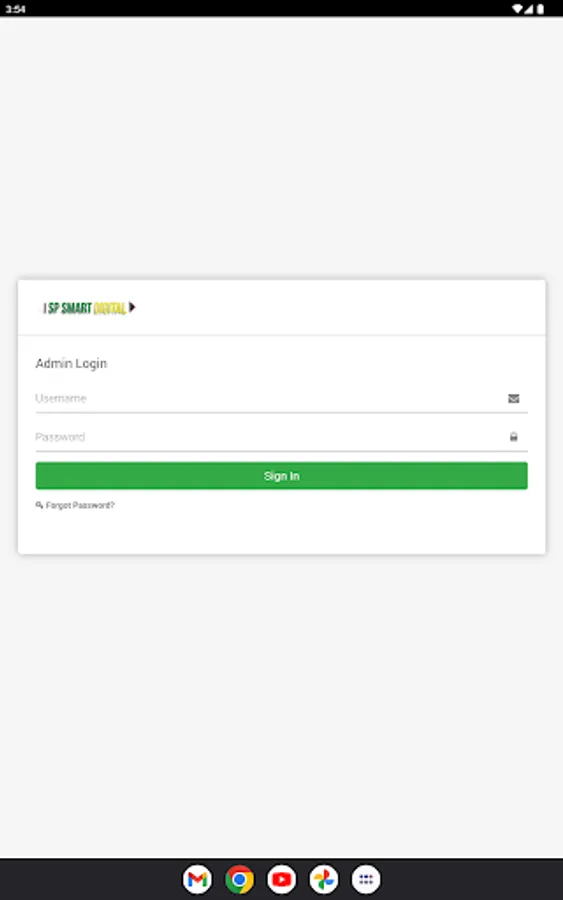Open the Forgot Password? link
This screenshot has width=563, height=900.
point(80,505)
